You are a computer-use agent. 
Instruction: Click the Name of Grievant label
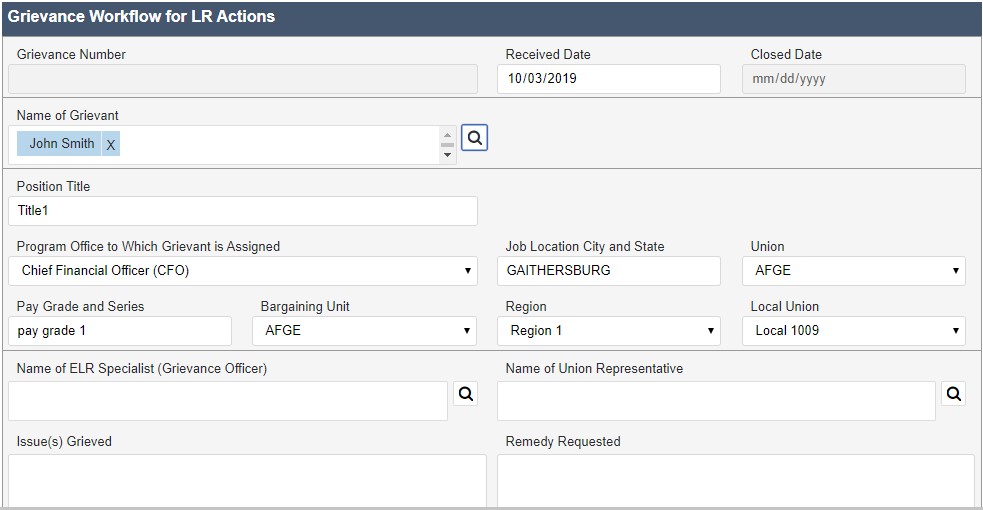coord(67,115)
